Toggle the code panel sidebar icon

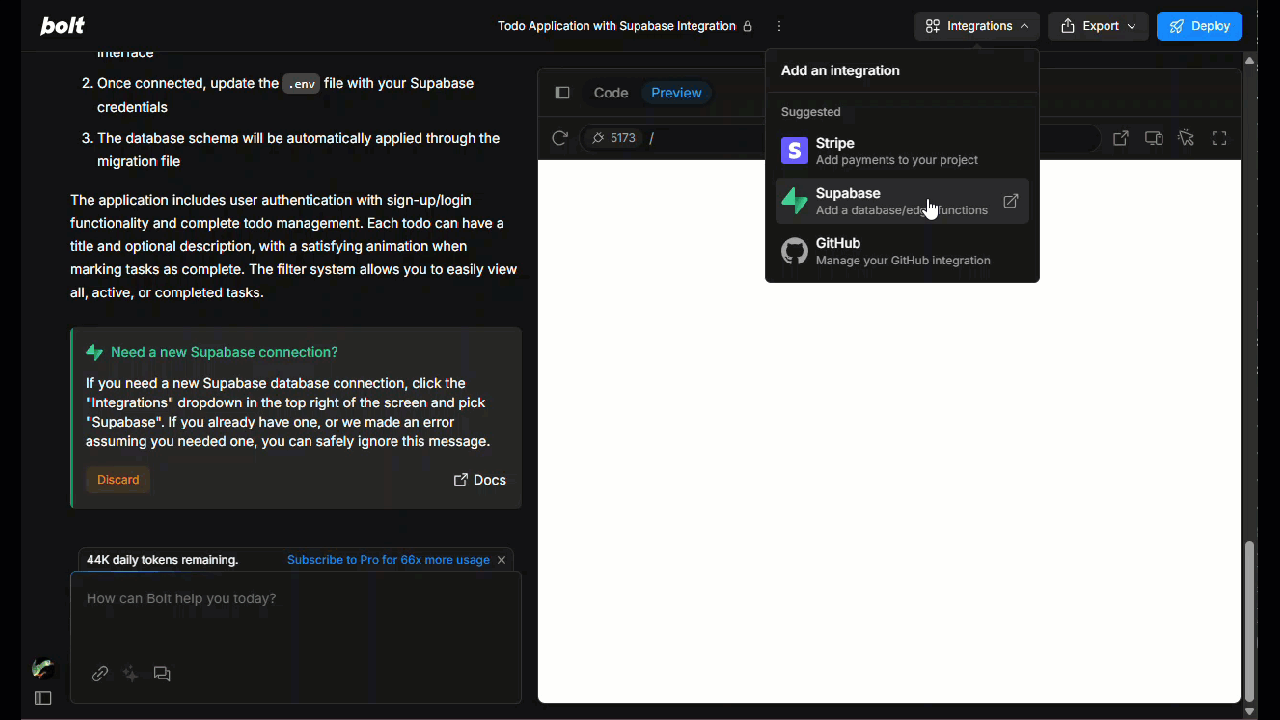click(562, 92)
